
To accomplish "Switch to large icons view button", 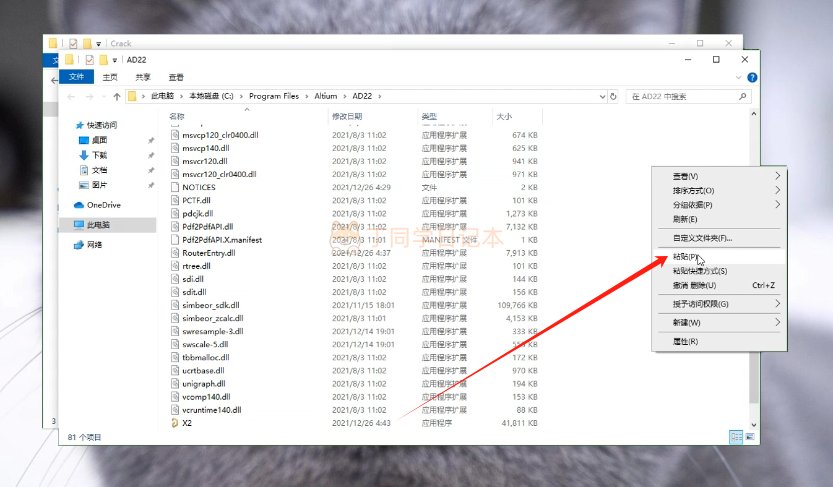I will click(747, 437).
